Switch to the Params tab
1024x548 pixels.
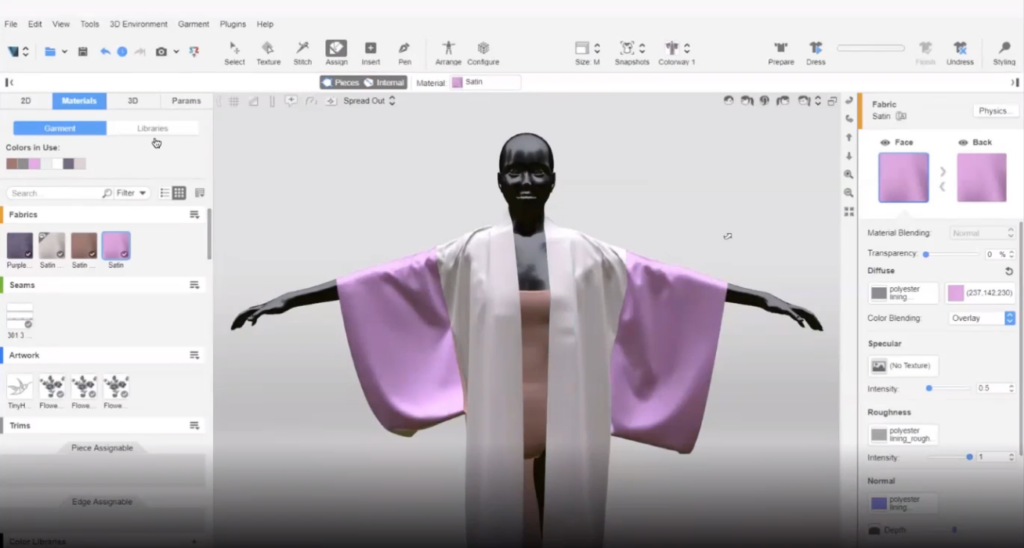coord(186,101)
